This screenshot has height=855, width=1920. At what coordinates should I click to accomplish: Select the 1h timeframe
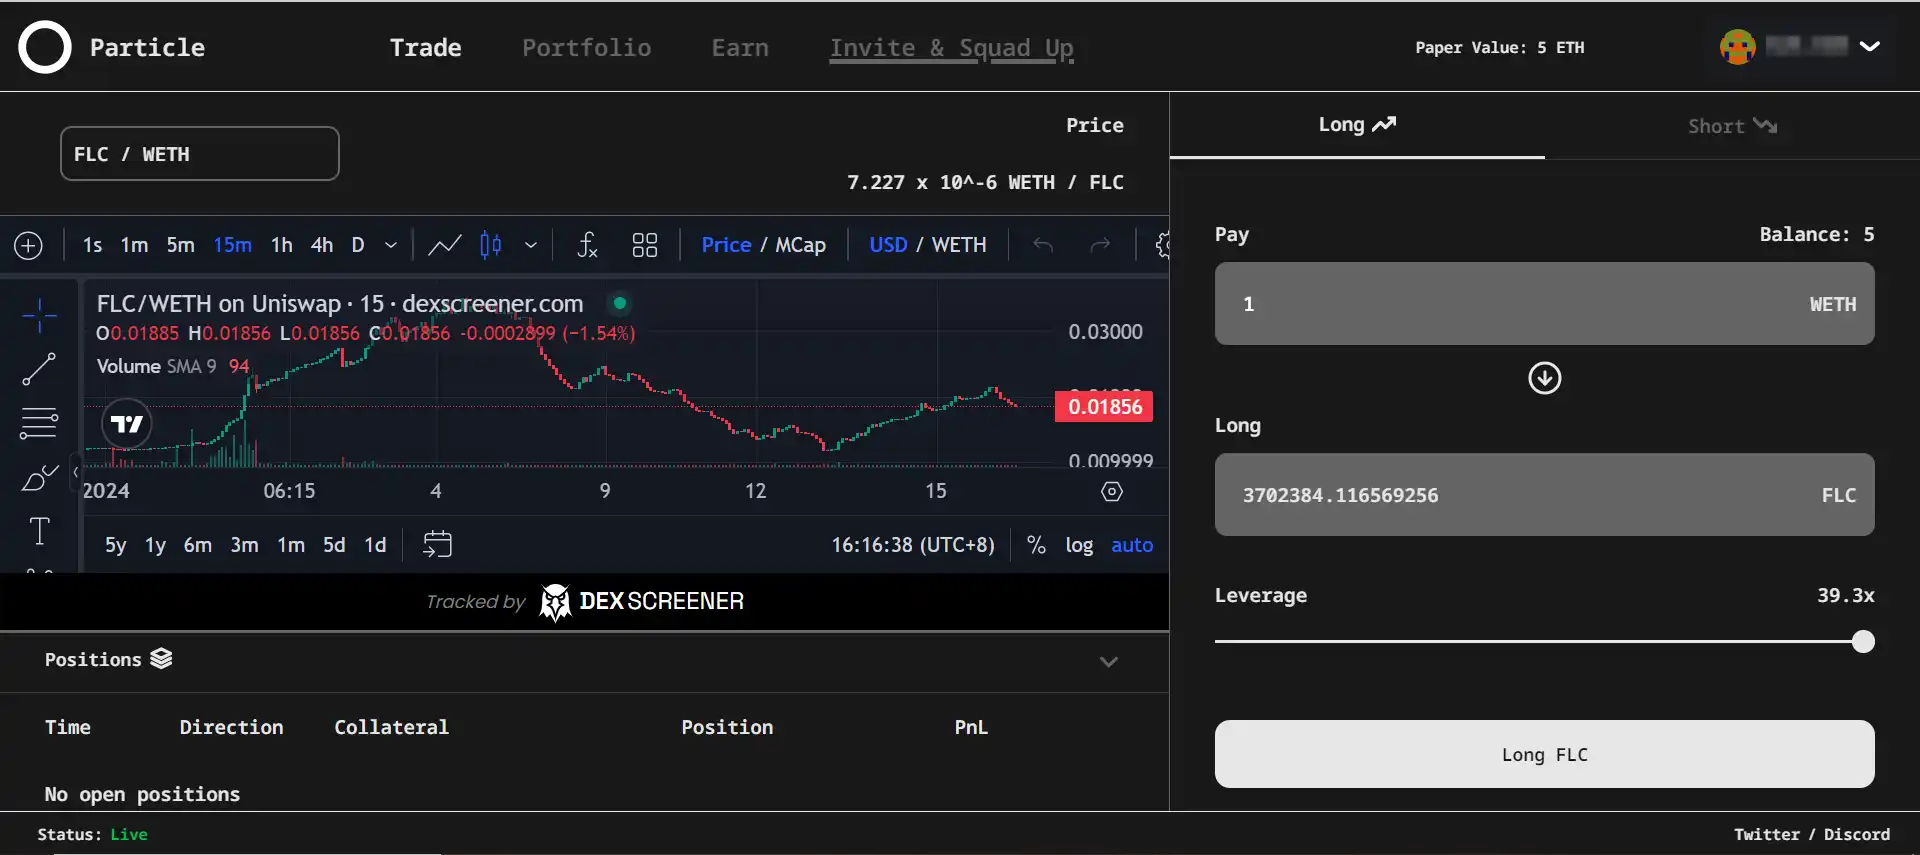tap(282, 245)
